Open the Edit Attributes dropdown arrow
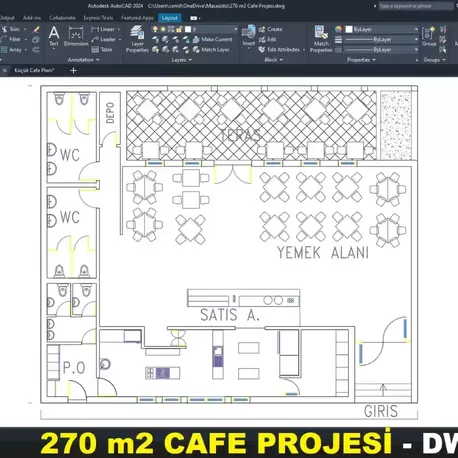Viewport: 458px width, 458px height. click(x=304, y=50)
